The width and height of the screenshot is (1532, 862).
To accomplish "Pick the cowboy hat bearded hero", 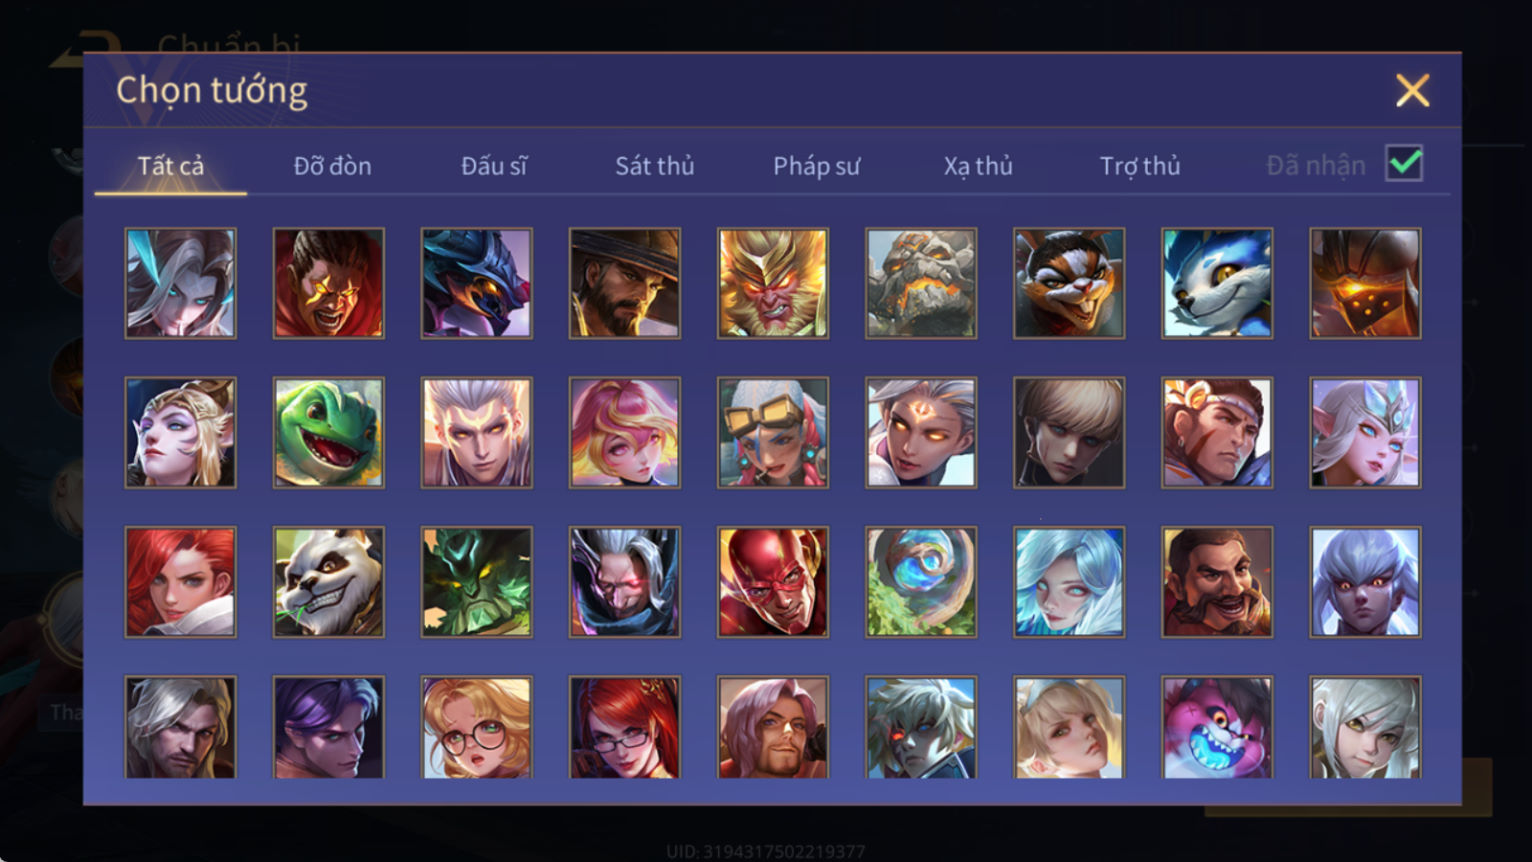I will click(x=625, y=283).
